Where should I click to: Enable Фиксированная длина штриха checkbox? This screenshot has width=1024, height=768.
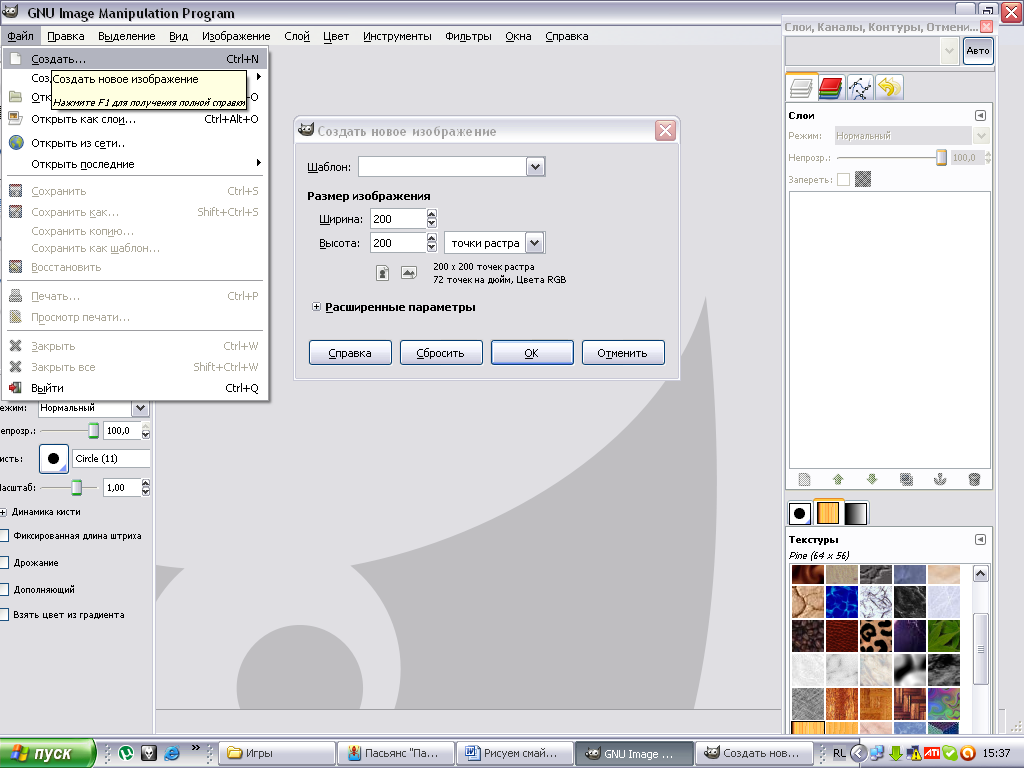[x=4, y=536]
